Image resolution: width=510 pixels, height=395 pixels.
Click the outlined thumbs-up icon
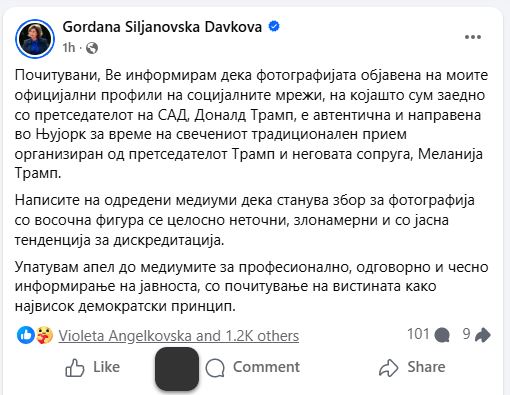click(x=75, y=368)
